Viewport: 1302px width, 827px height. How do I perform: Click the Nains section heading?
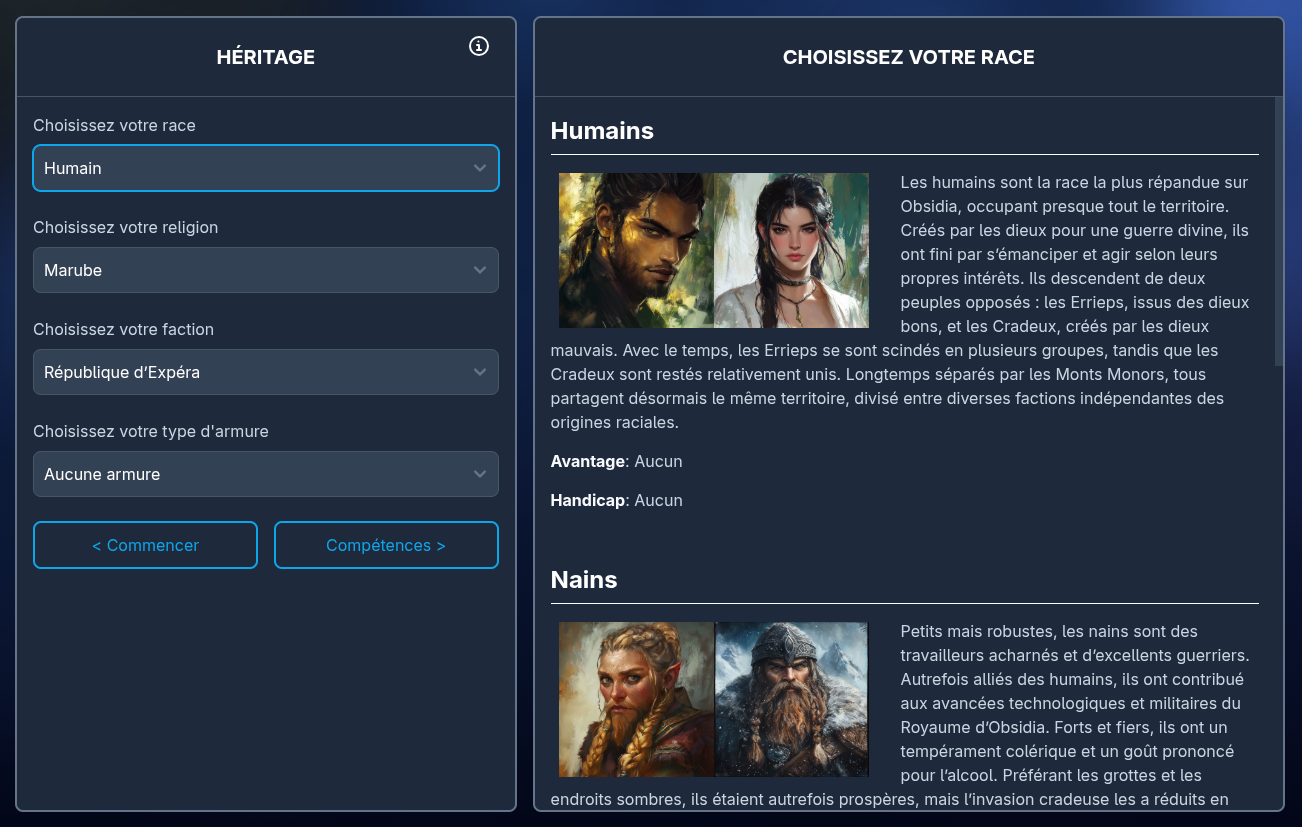tap(584, 580)
